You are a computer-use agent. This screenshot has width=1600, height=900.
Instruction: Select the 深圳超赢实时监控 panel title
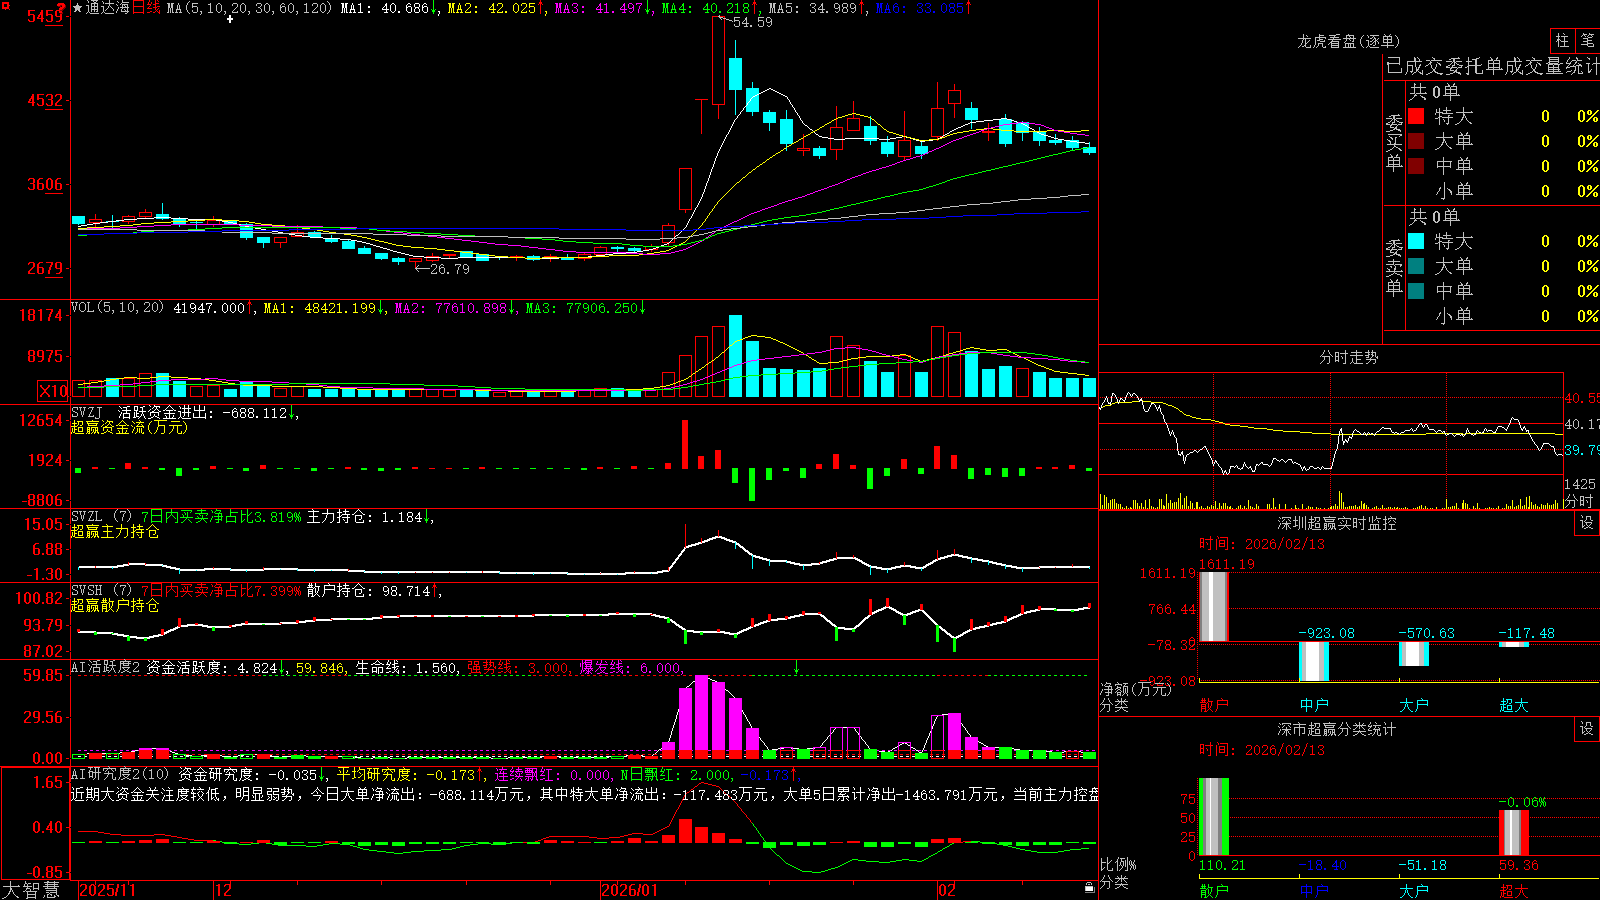1336,523
